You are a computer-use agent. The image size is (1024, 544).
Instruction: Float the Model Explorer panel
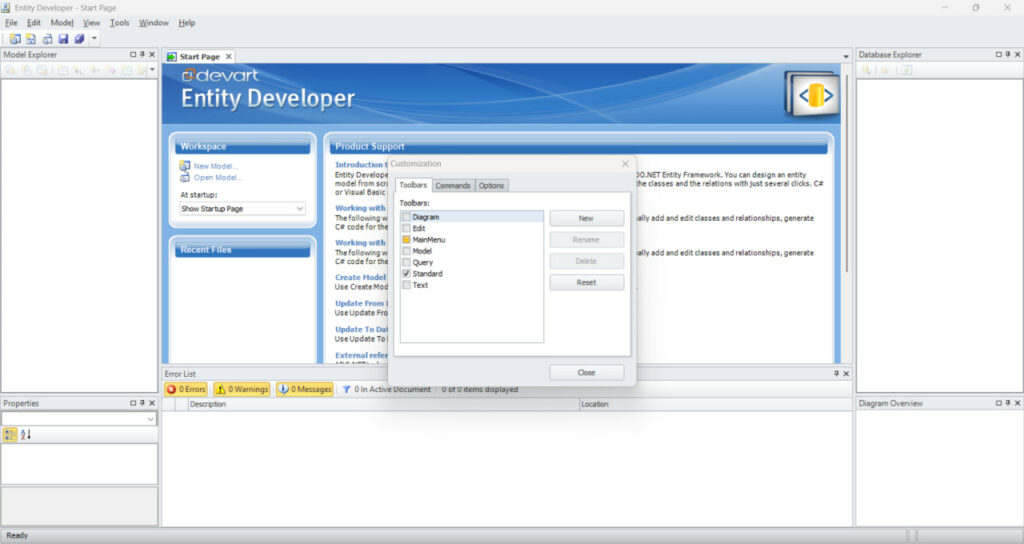[133, 55]
